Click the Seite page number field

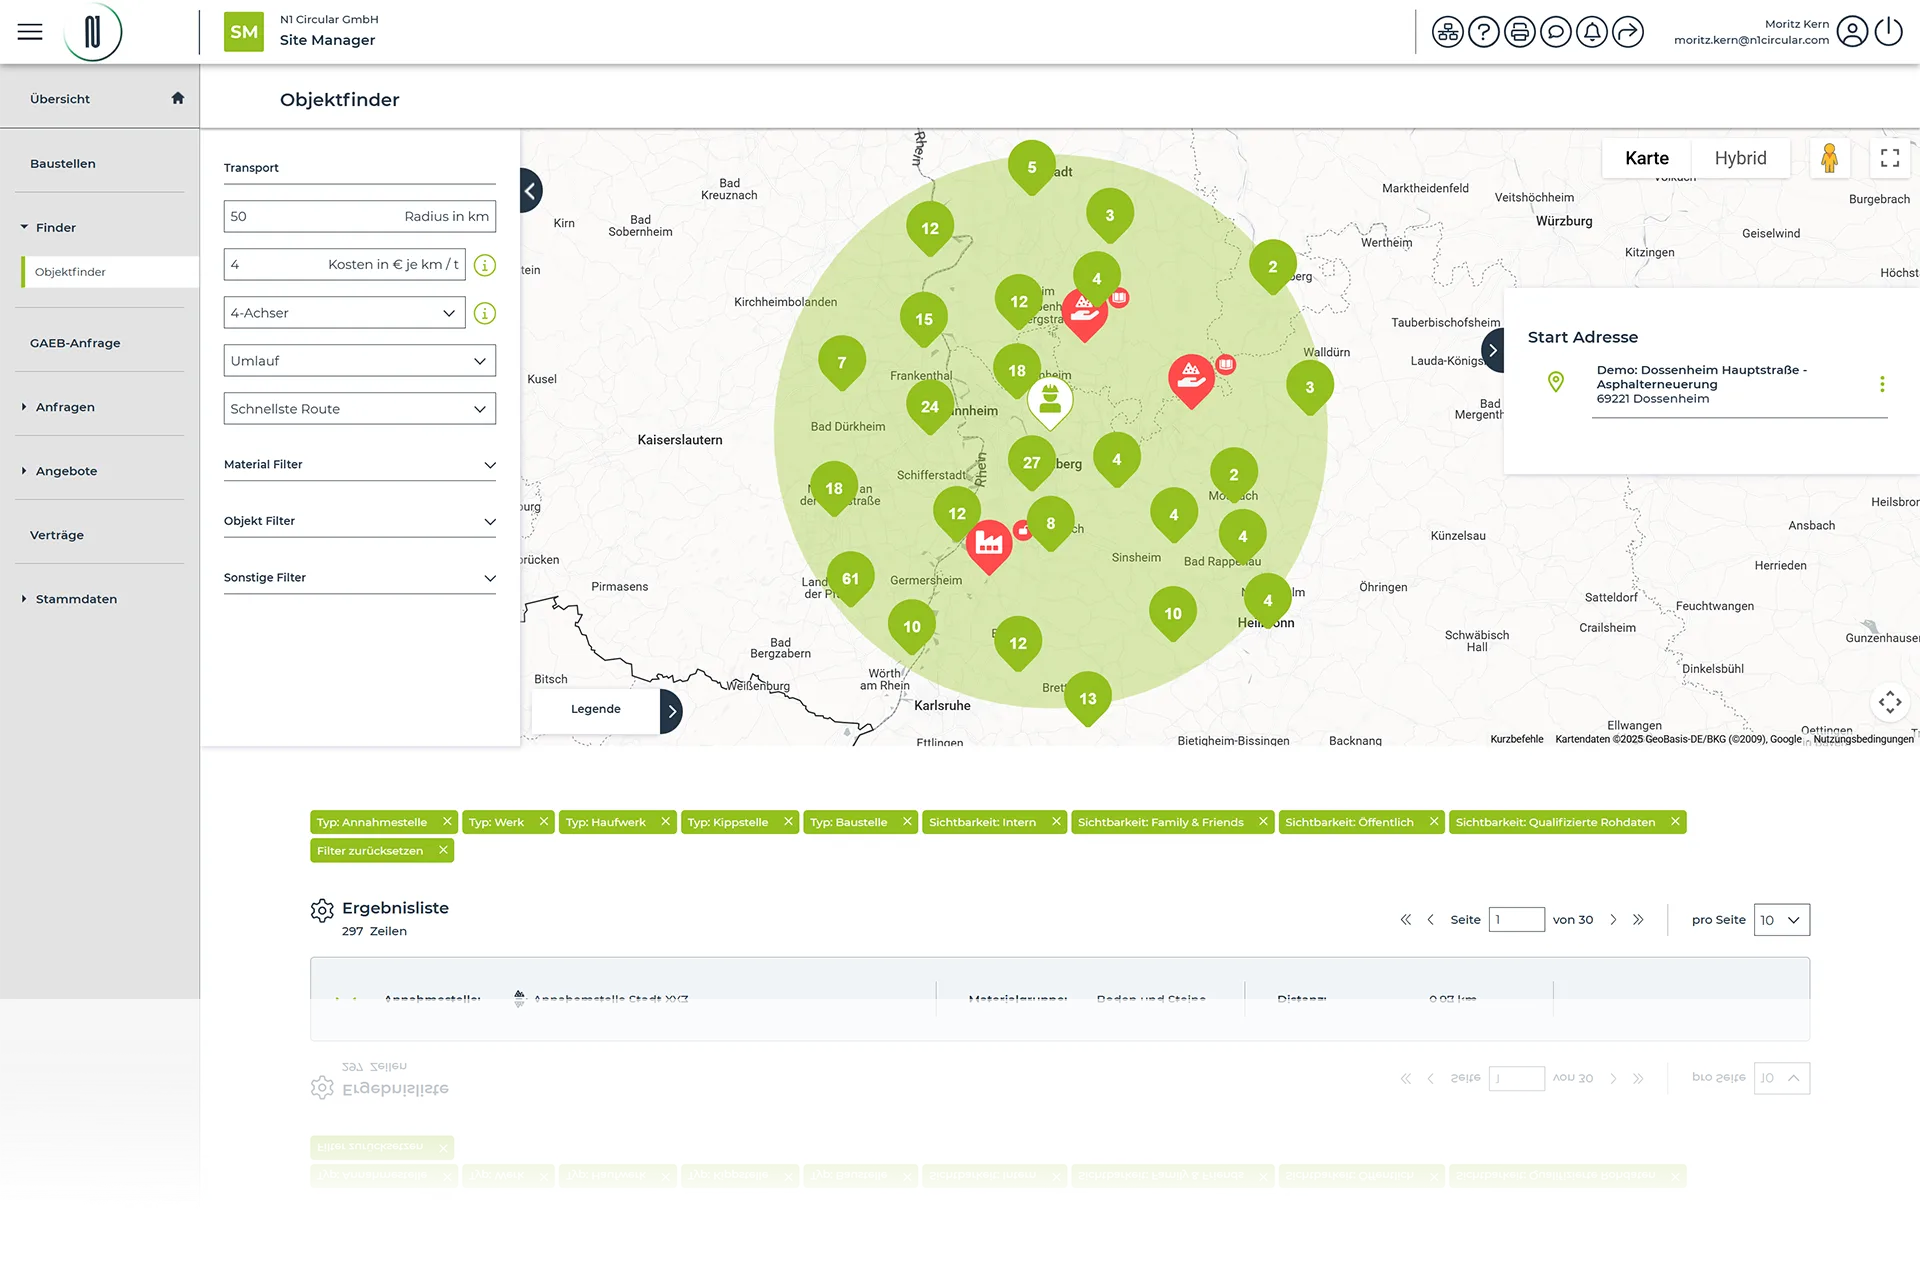click(1517, 920)
